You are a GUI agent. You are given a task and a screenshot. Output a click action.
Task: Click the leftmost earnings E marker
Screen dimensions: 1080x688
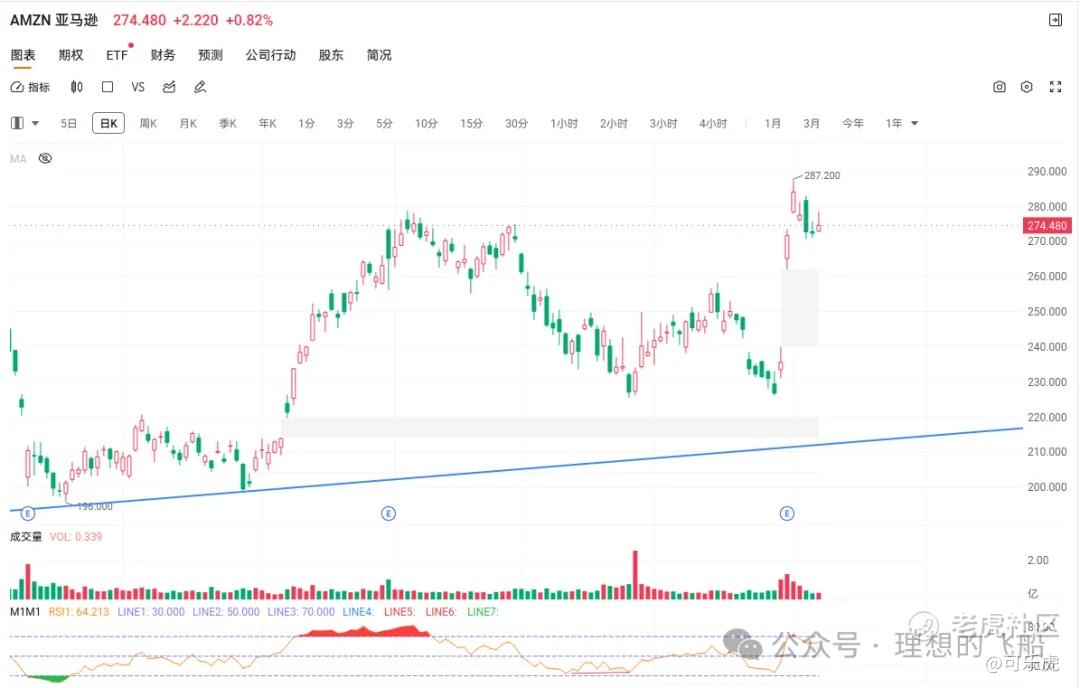pos(28,513)
